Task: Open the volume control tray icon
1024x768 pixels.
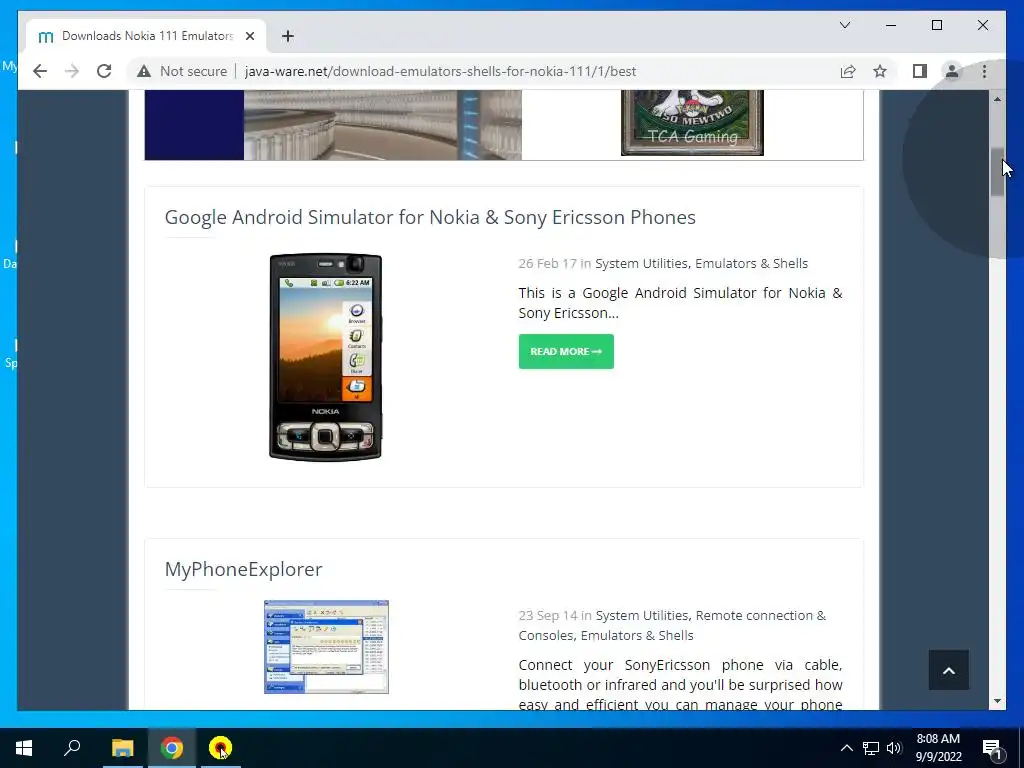Action: click(x=894, y=748)
